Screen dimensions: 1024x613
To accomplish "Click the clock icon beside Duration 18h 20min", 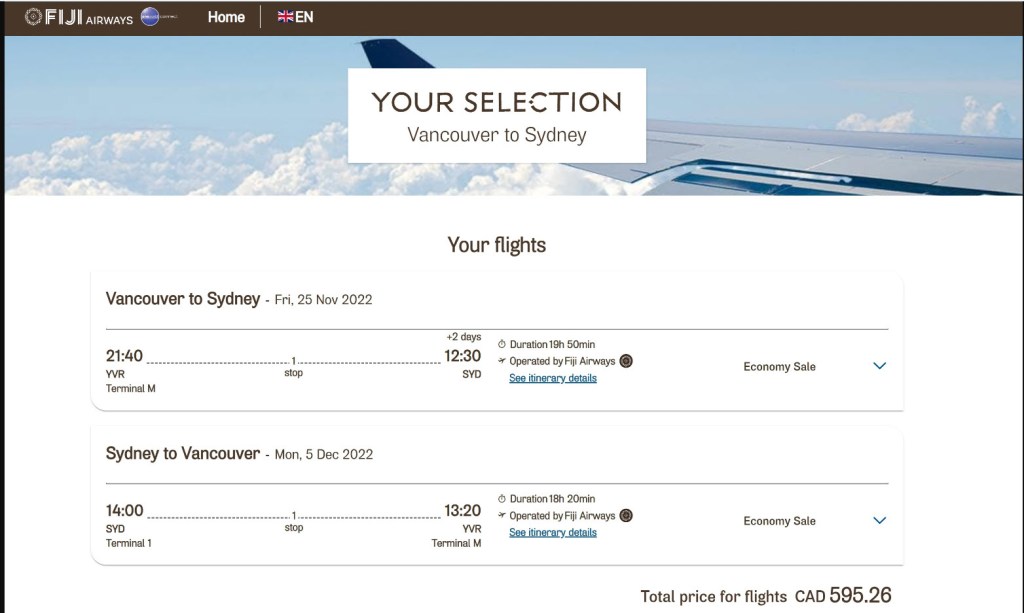I will point(502,499).
